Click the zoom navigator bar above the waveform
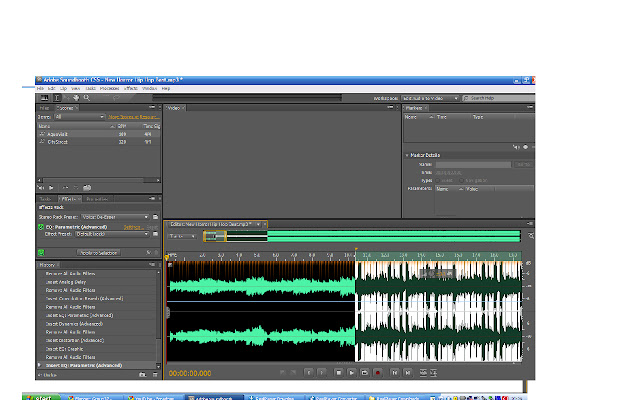Screen dimensions: 640x400 coord(360,236)
